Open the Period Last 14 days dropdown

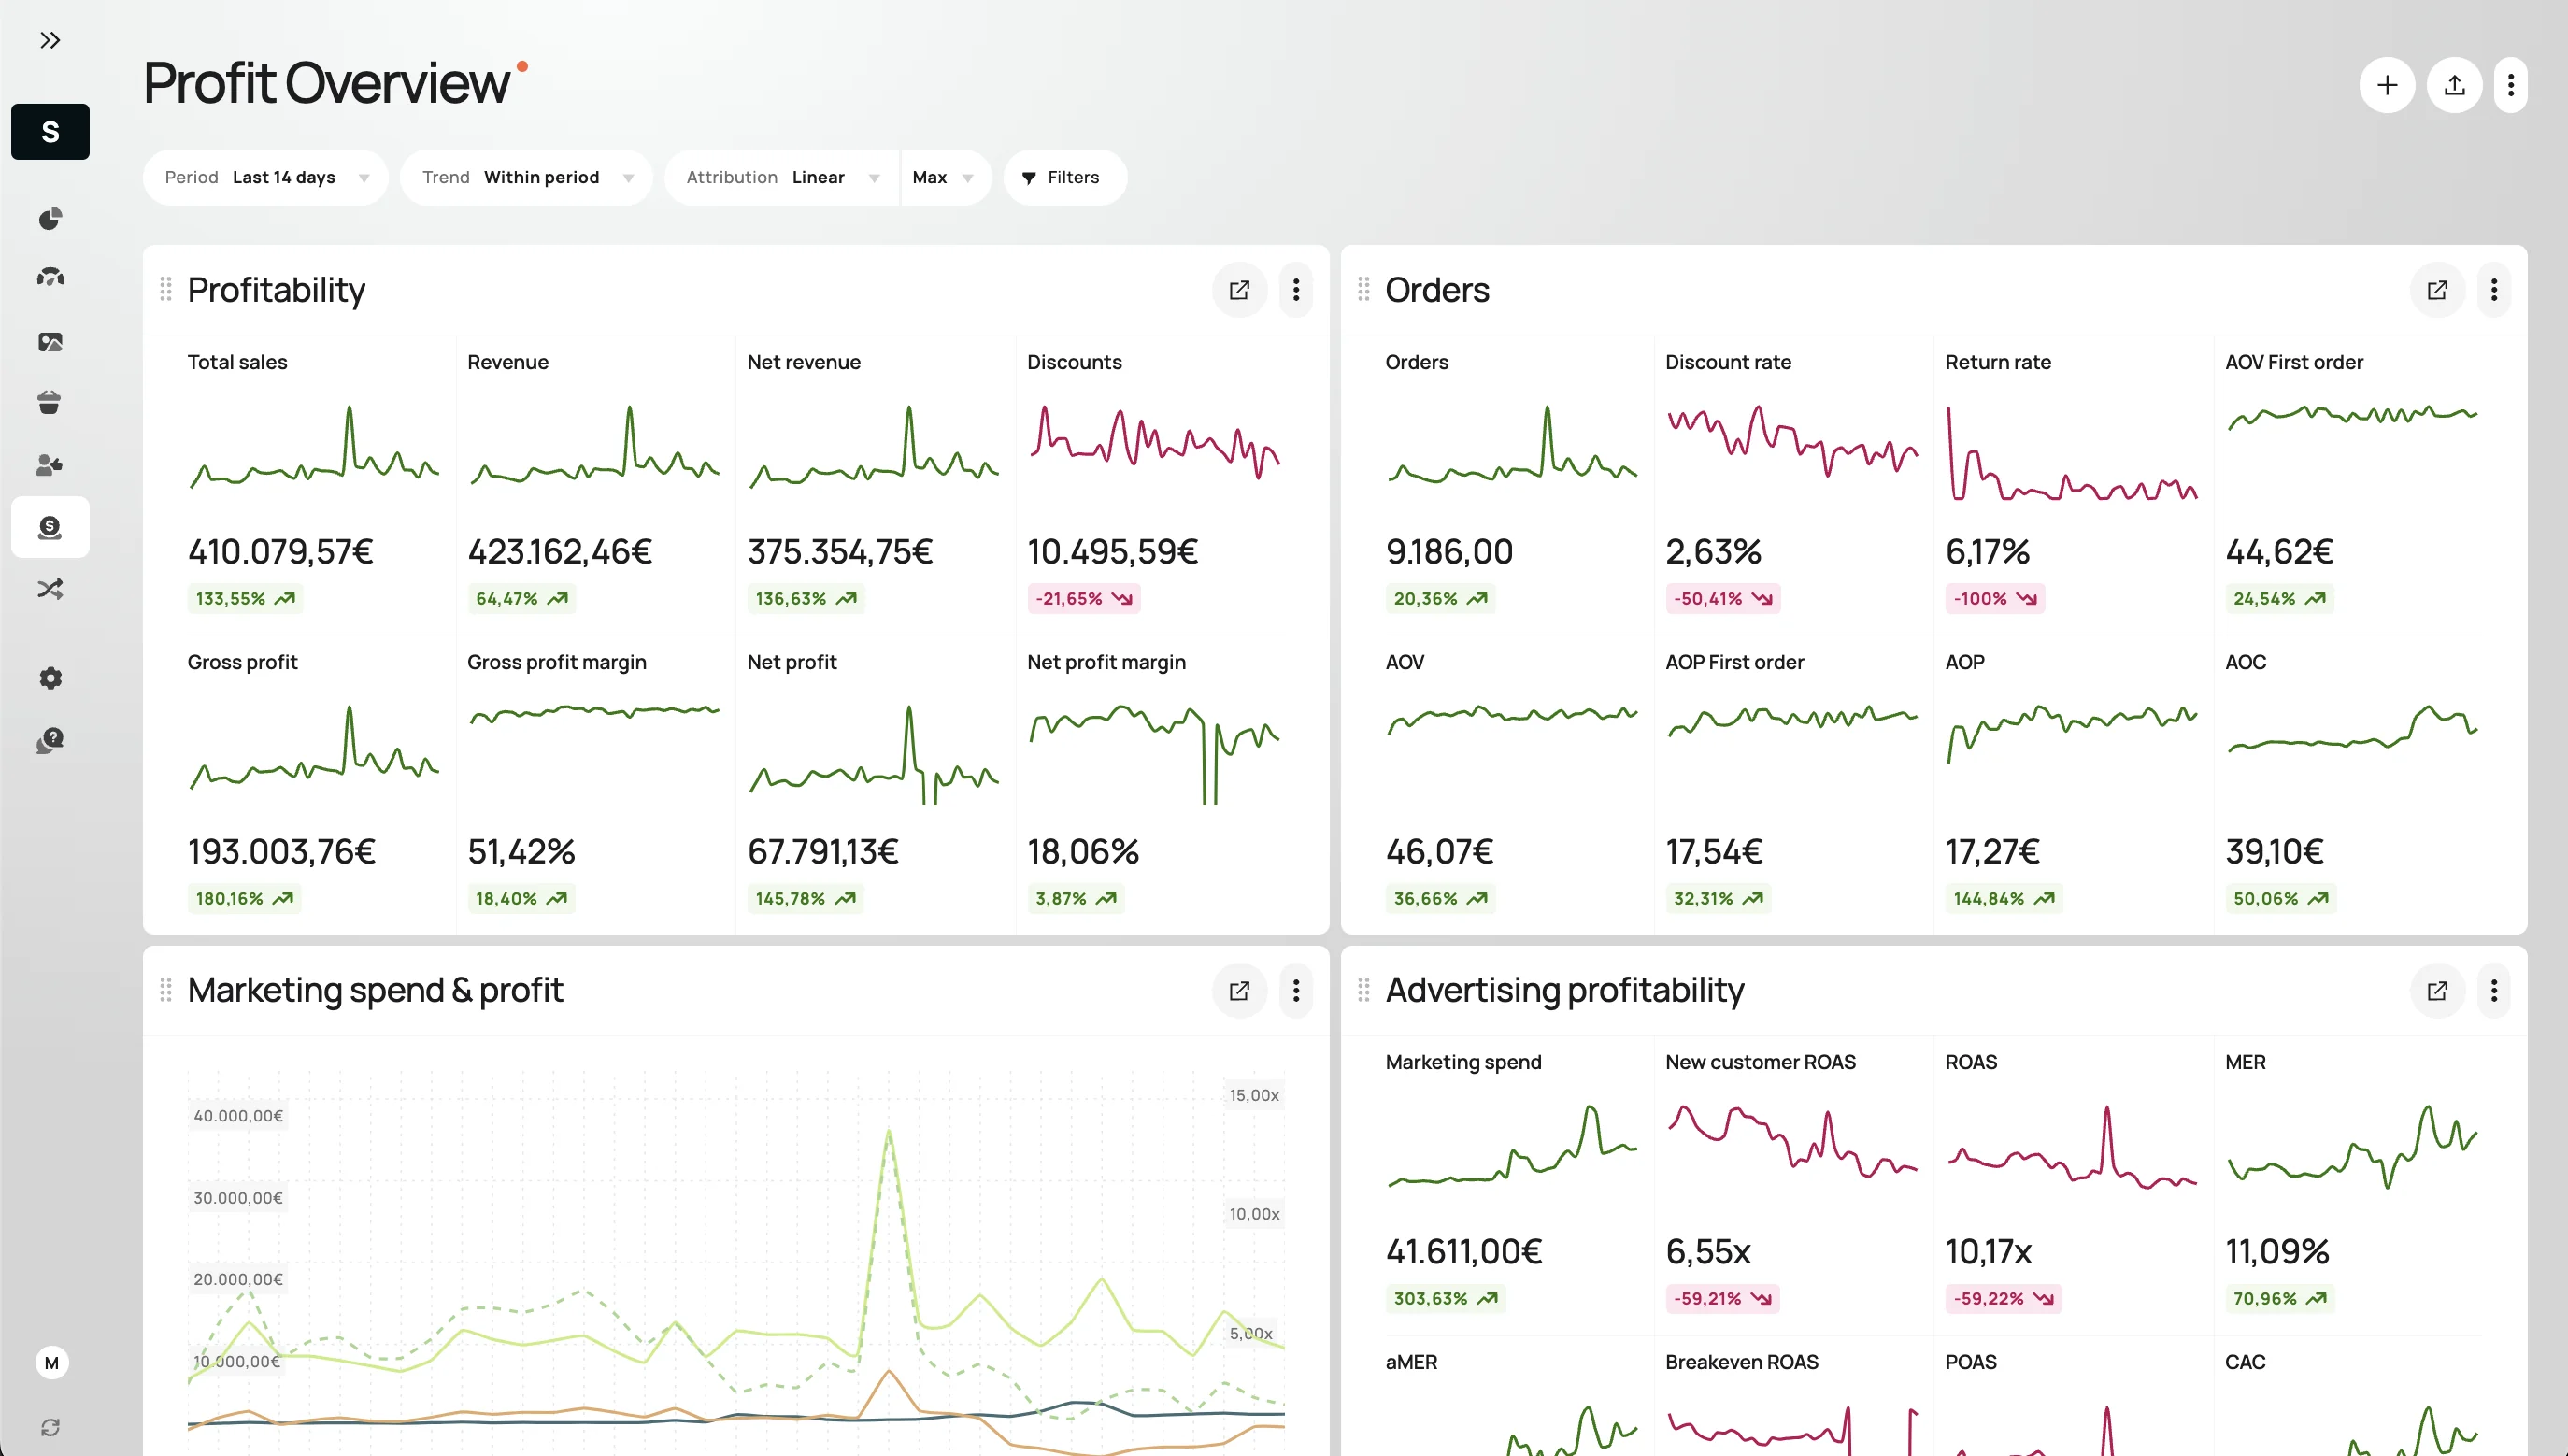pos(266,177)
